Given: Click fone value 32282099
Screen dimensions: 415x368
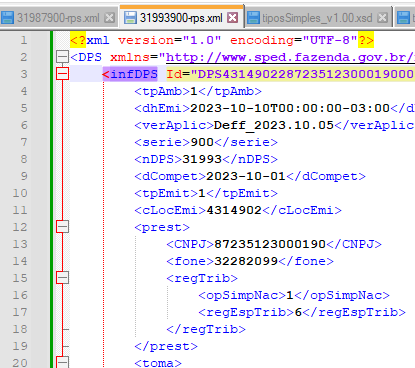Looking at the screenshot, I should coord(246,261).
